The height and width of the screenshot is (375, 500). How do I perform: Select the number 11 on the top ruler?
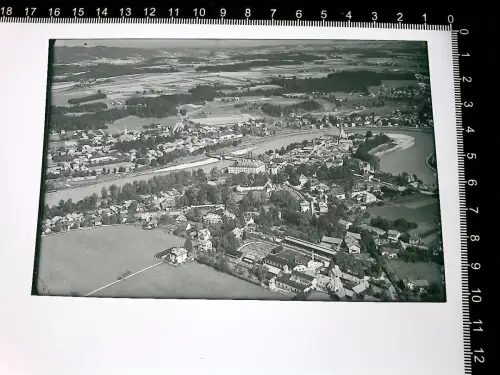coord(174,12)
